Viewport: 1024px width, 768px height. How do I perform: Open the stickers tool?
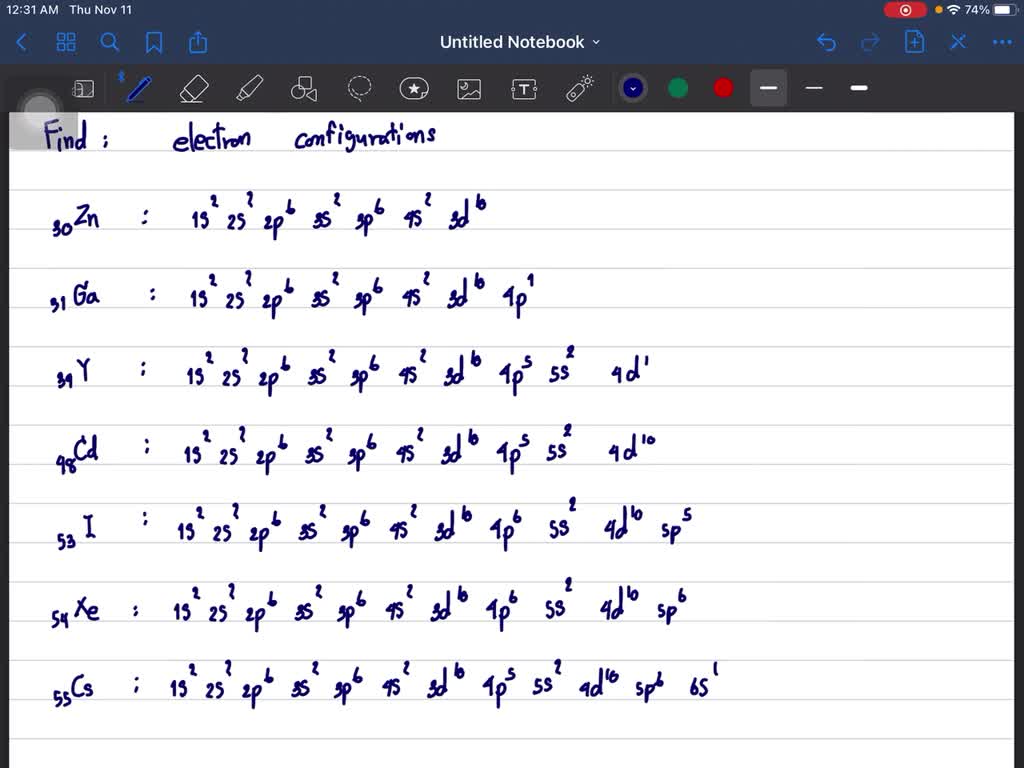(414, 87)
